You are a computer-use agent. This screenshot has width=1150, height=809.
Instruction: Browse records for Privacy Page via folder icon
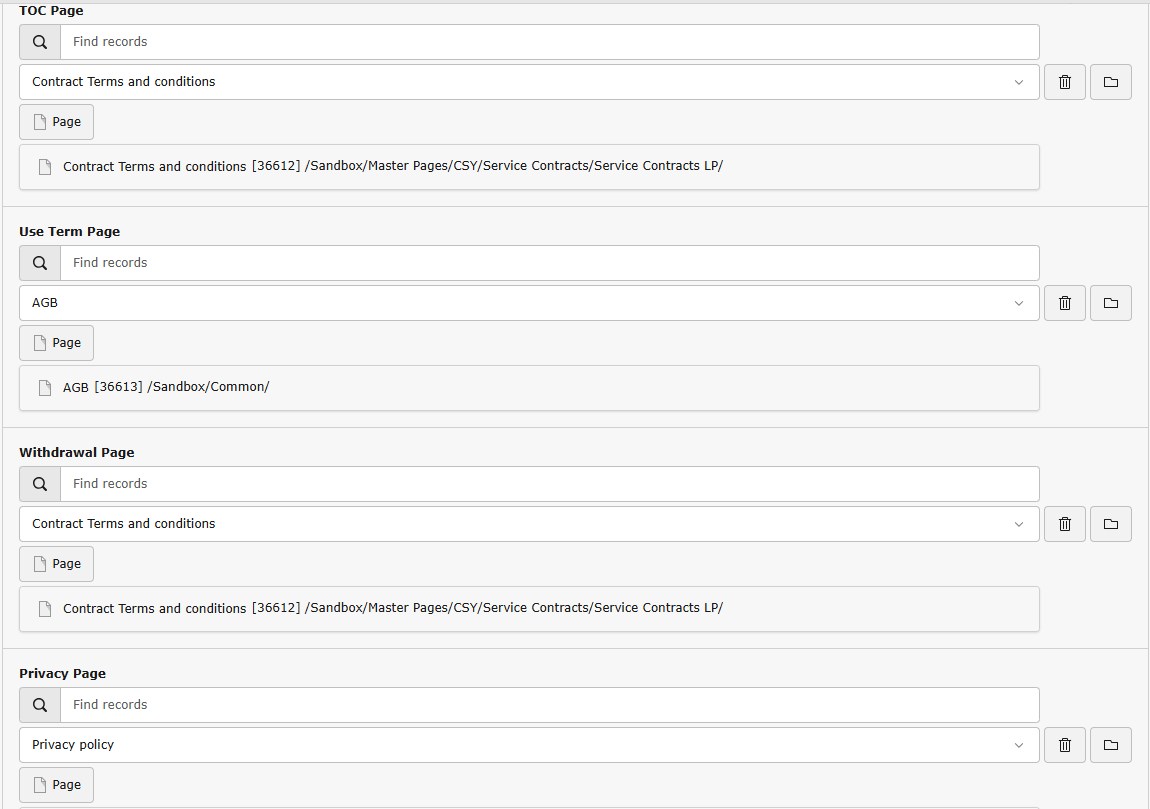click(1110, 745)
